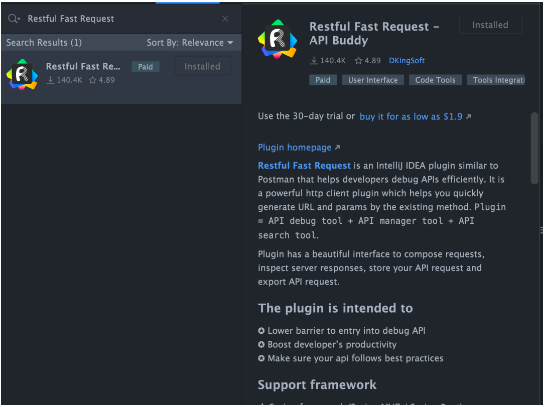Image resolution: width=545 pixels, height=407 pixels.
Task: Click the Code Tools tag
Action: click(x=435, y=80)
